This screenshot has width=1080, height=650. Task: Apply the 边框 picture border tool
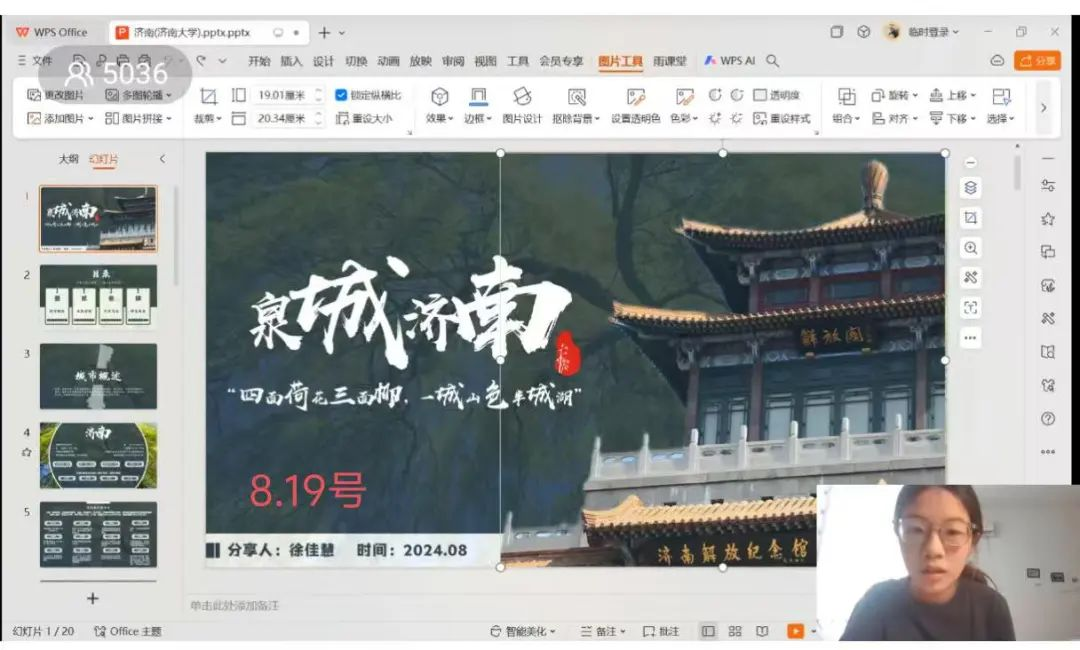point(478,96)
